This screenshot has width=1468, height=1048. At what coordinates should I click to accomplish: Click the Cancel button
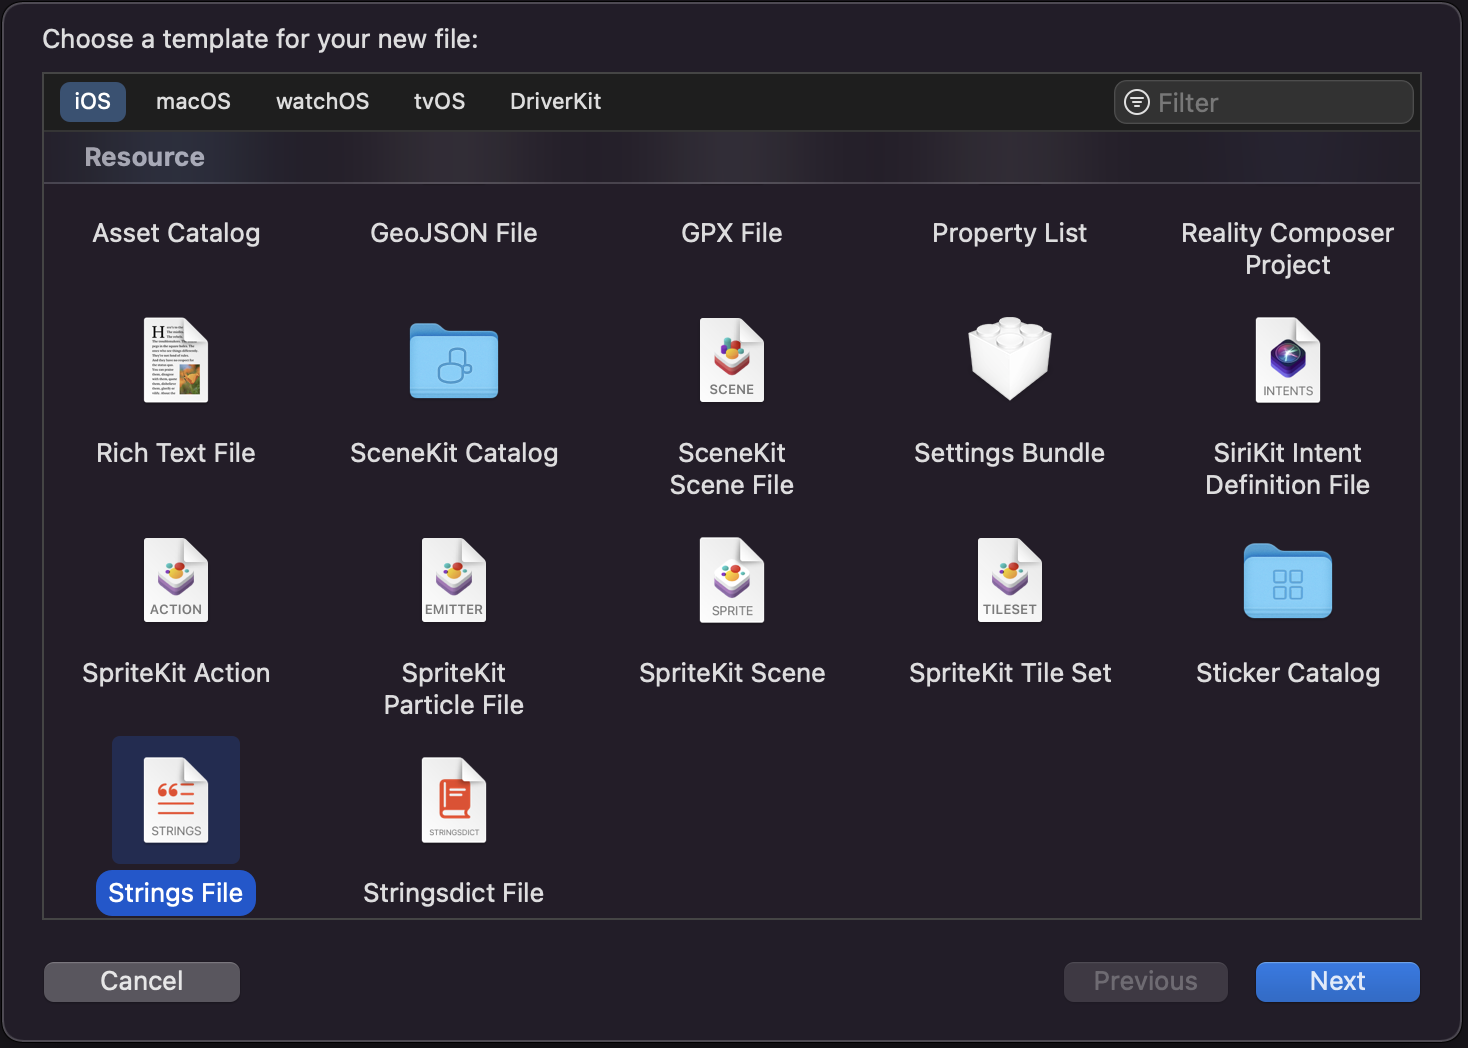[x=142, y=982]
